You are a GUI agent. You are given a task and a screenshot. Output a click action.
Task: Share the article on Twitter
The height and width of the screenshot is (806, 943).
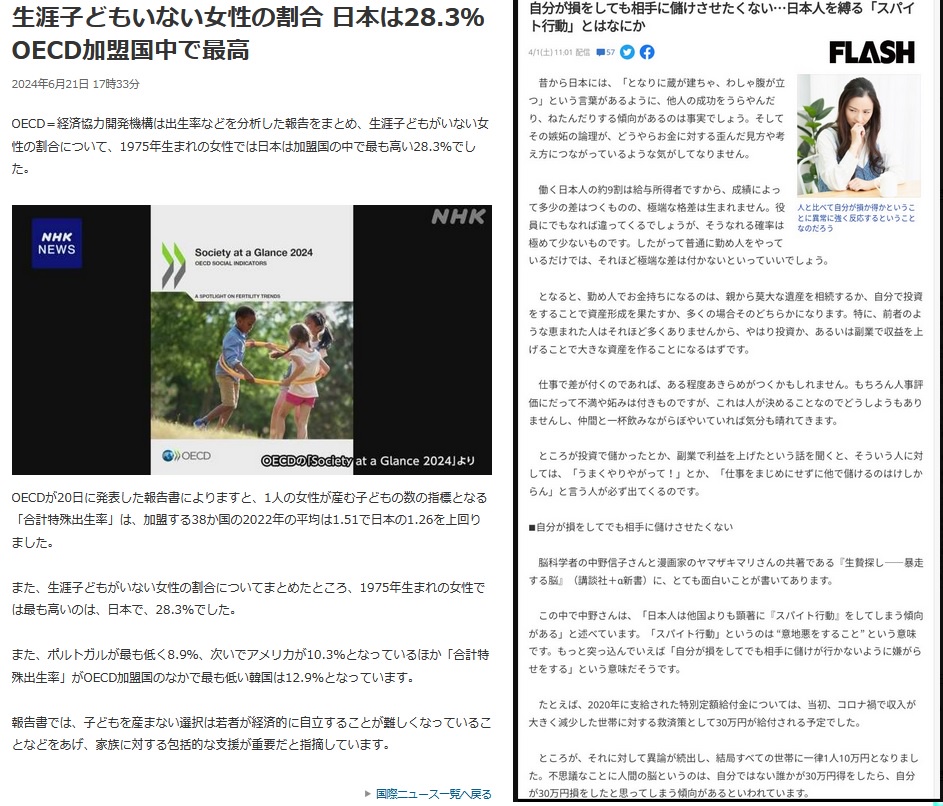pos(627,52)
